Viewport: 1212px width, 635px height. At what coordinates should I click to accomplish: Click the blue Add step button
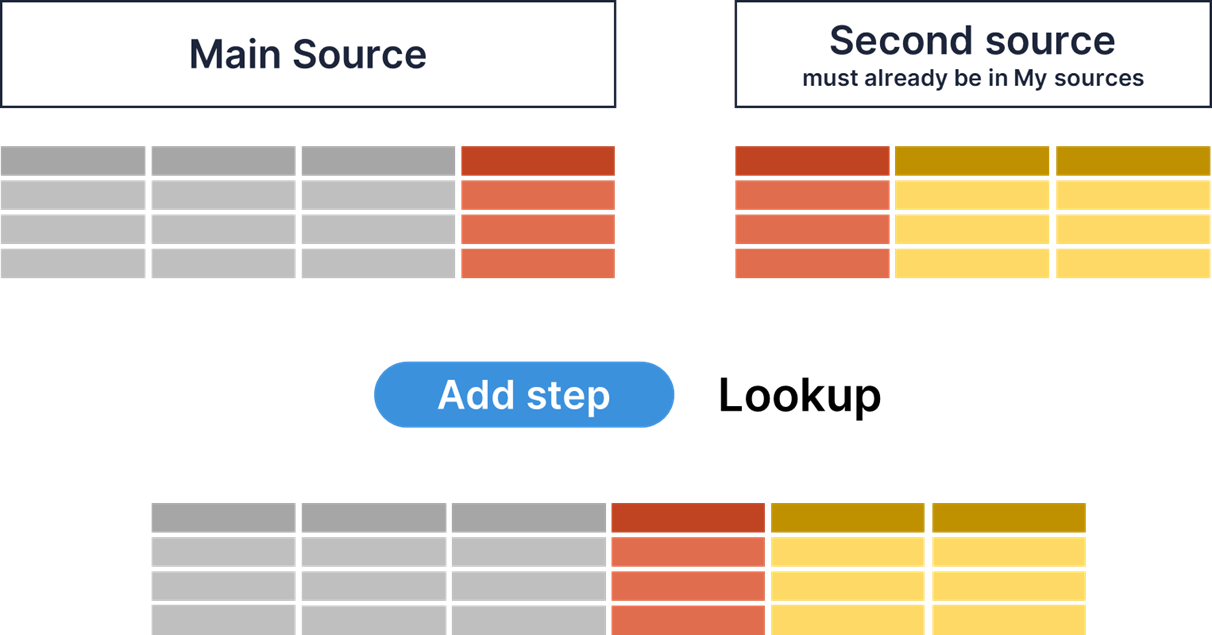click(x=524, y=395)
